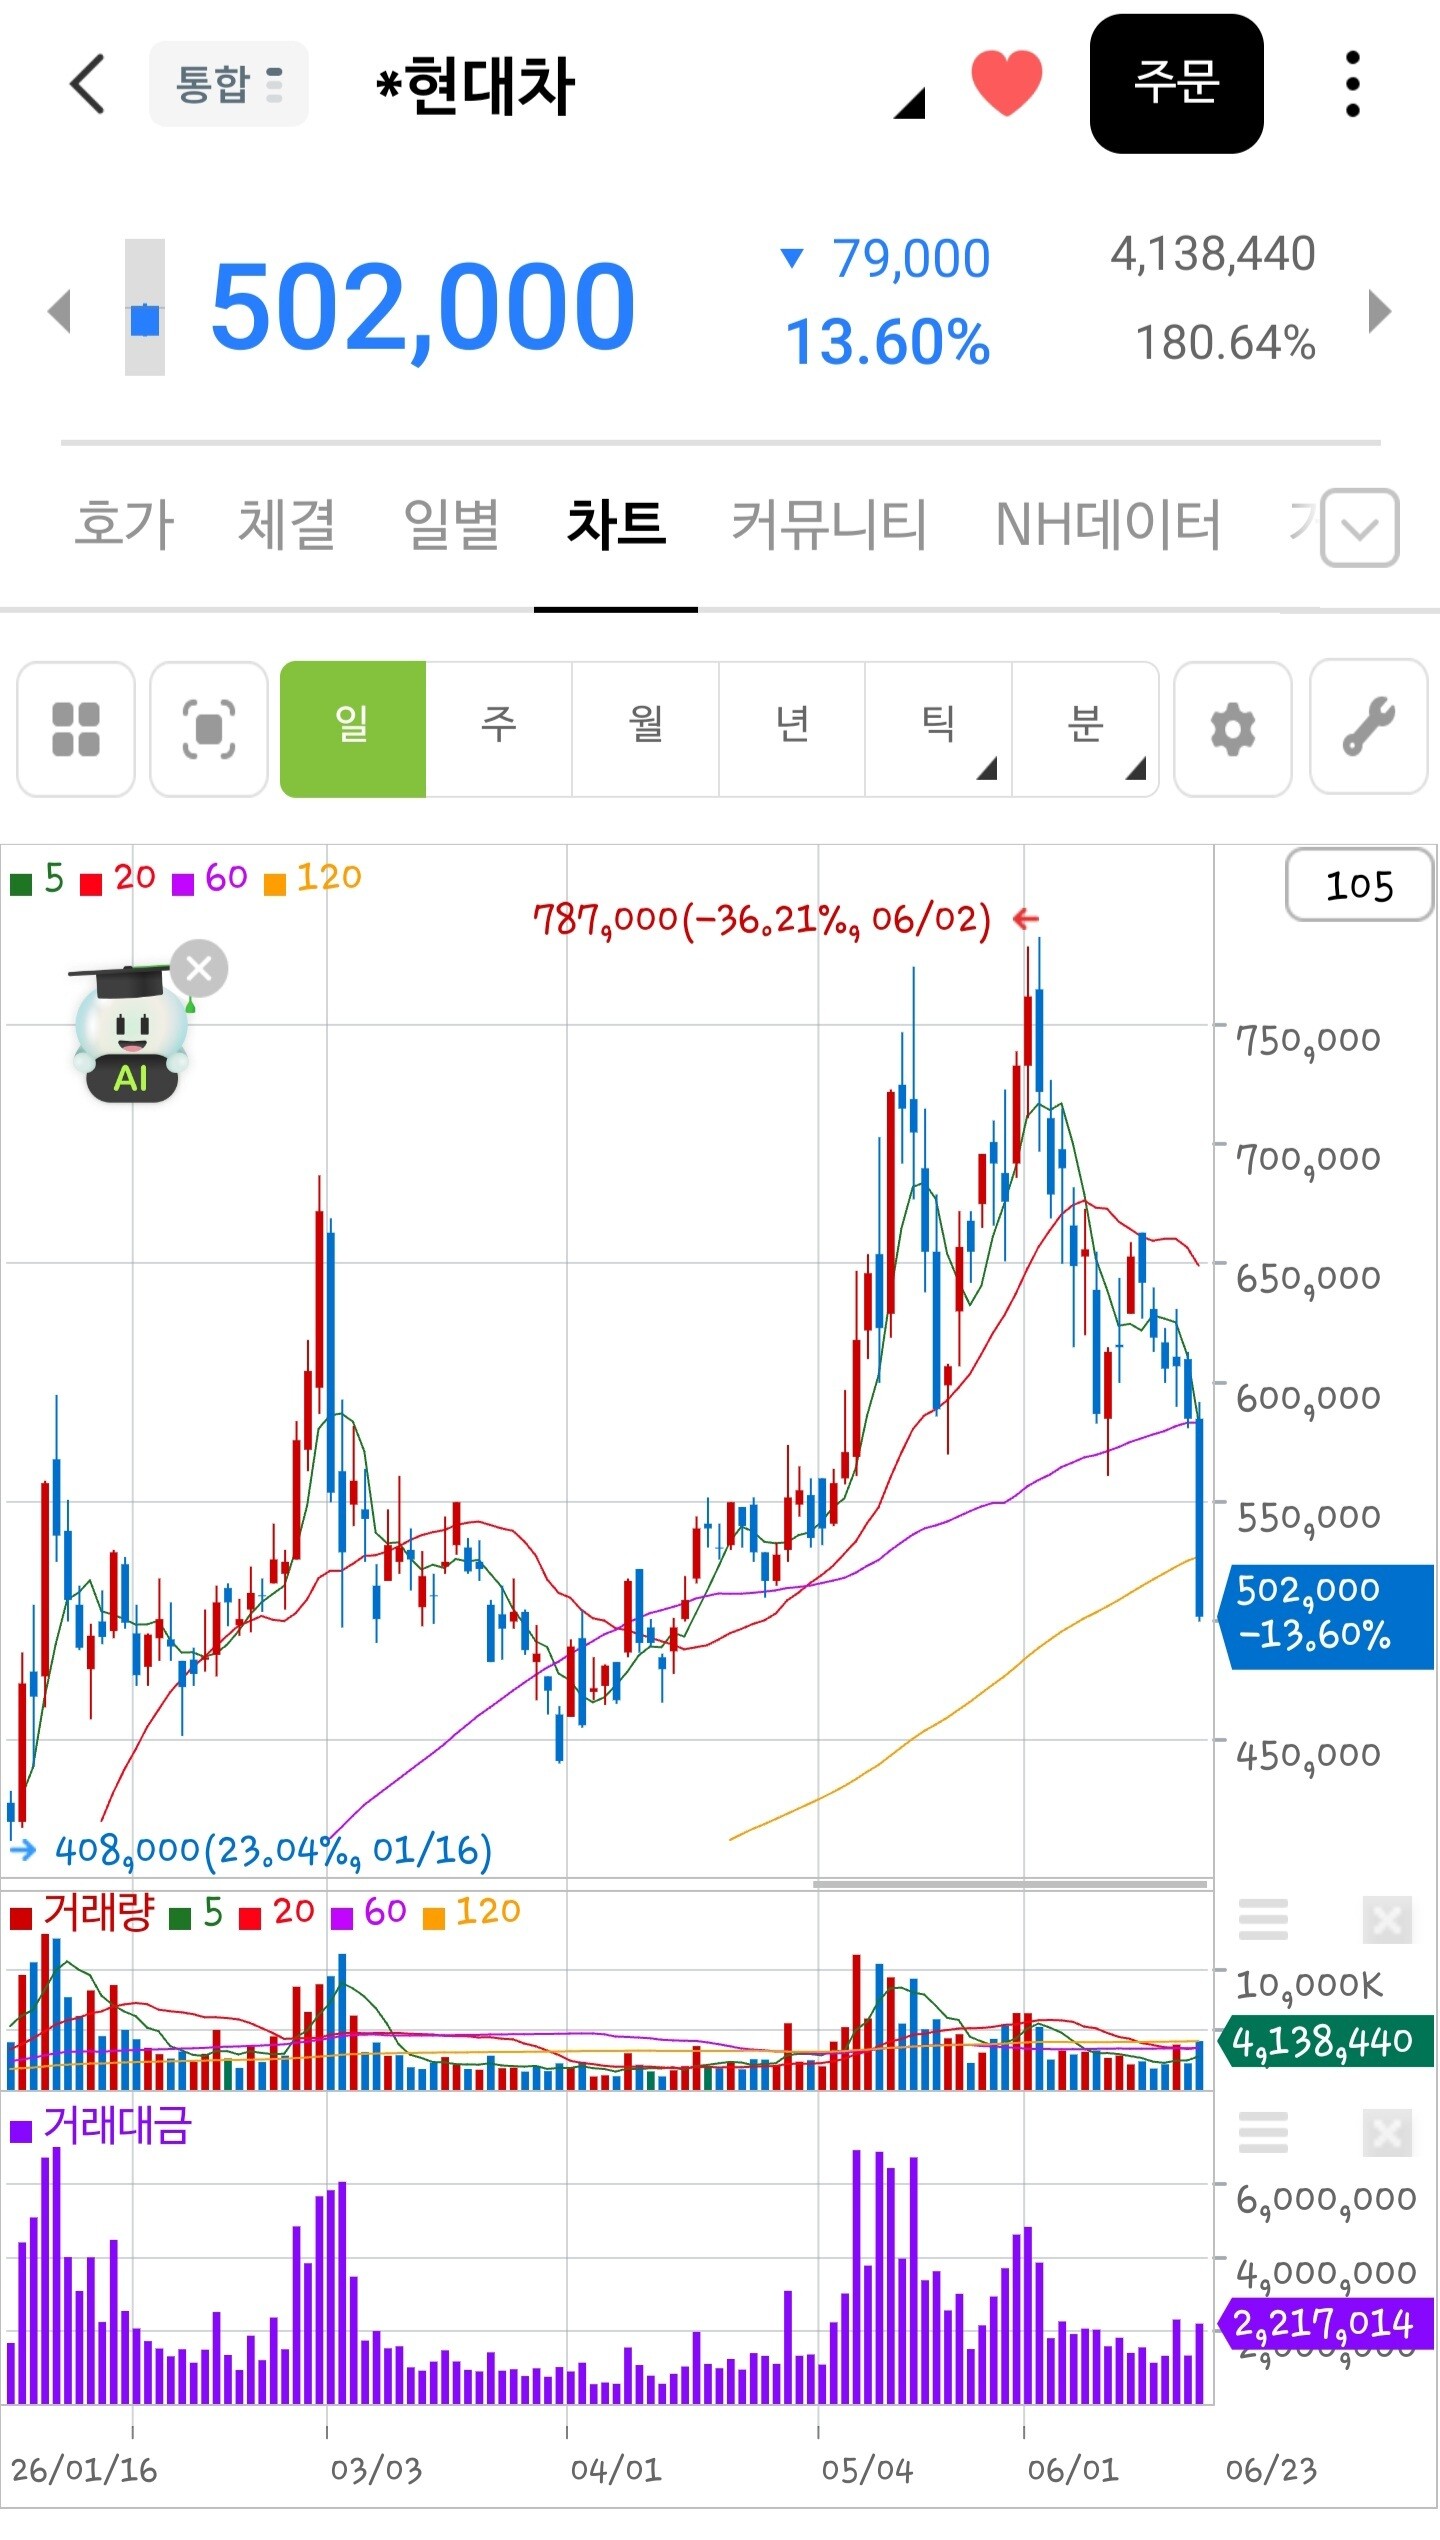Image resolution: width=1440 pixels, height=2540 pixels.
Task: Select the 년 yearly chart period
Action: pyautogui.click(x=792, y=729)
